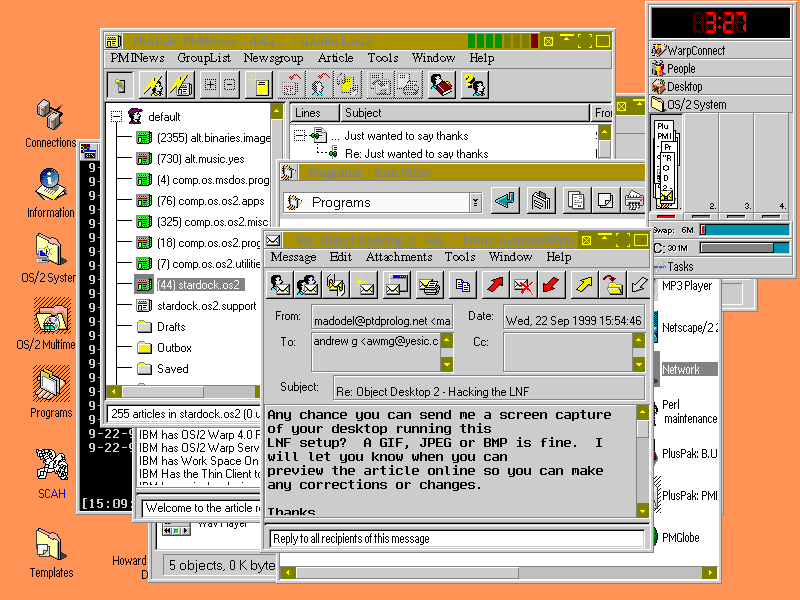800x600 pixels.
Task: Open the Newsgroup menu in PMINews
Action: click(x=273, y=58)
